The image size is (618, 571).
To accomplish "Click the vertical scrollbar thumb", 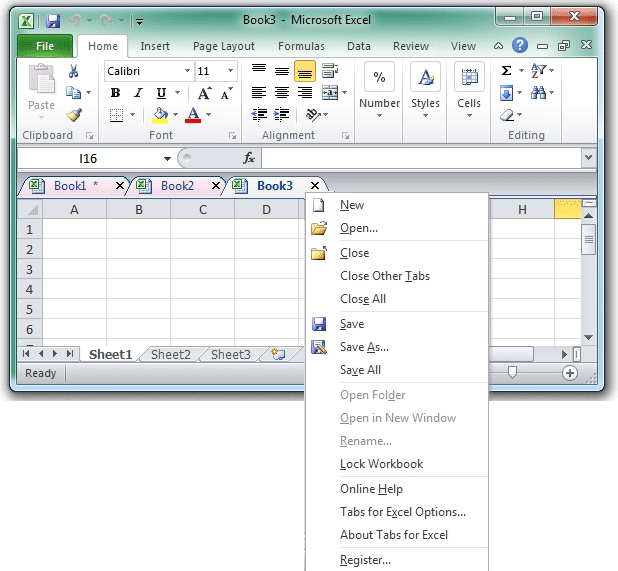I will pyautogui.click(x=589, y=240).
